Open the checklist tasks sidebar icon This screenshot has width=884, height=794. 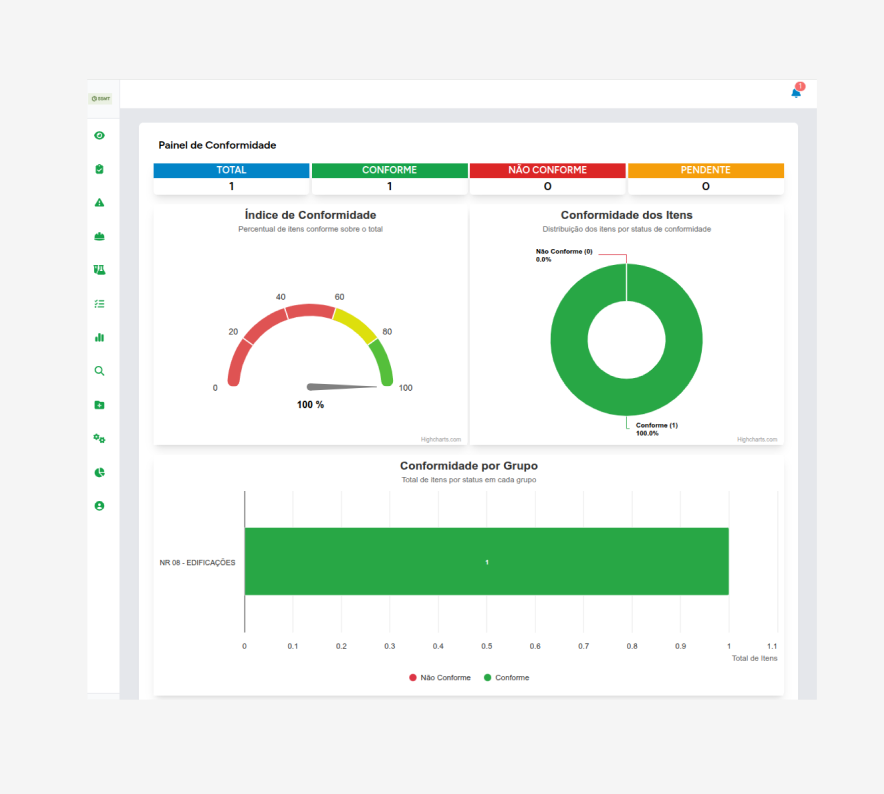tap(99, 304)
